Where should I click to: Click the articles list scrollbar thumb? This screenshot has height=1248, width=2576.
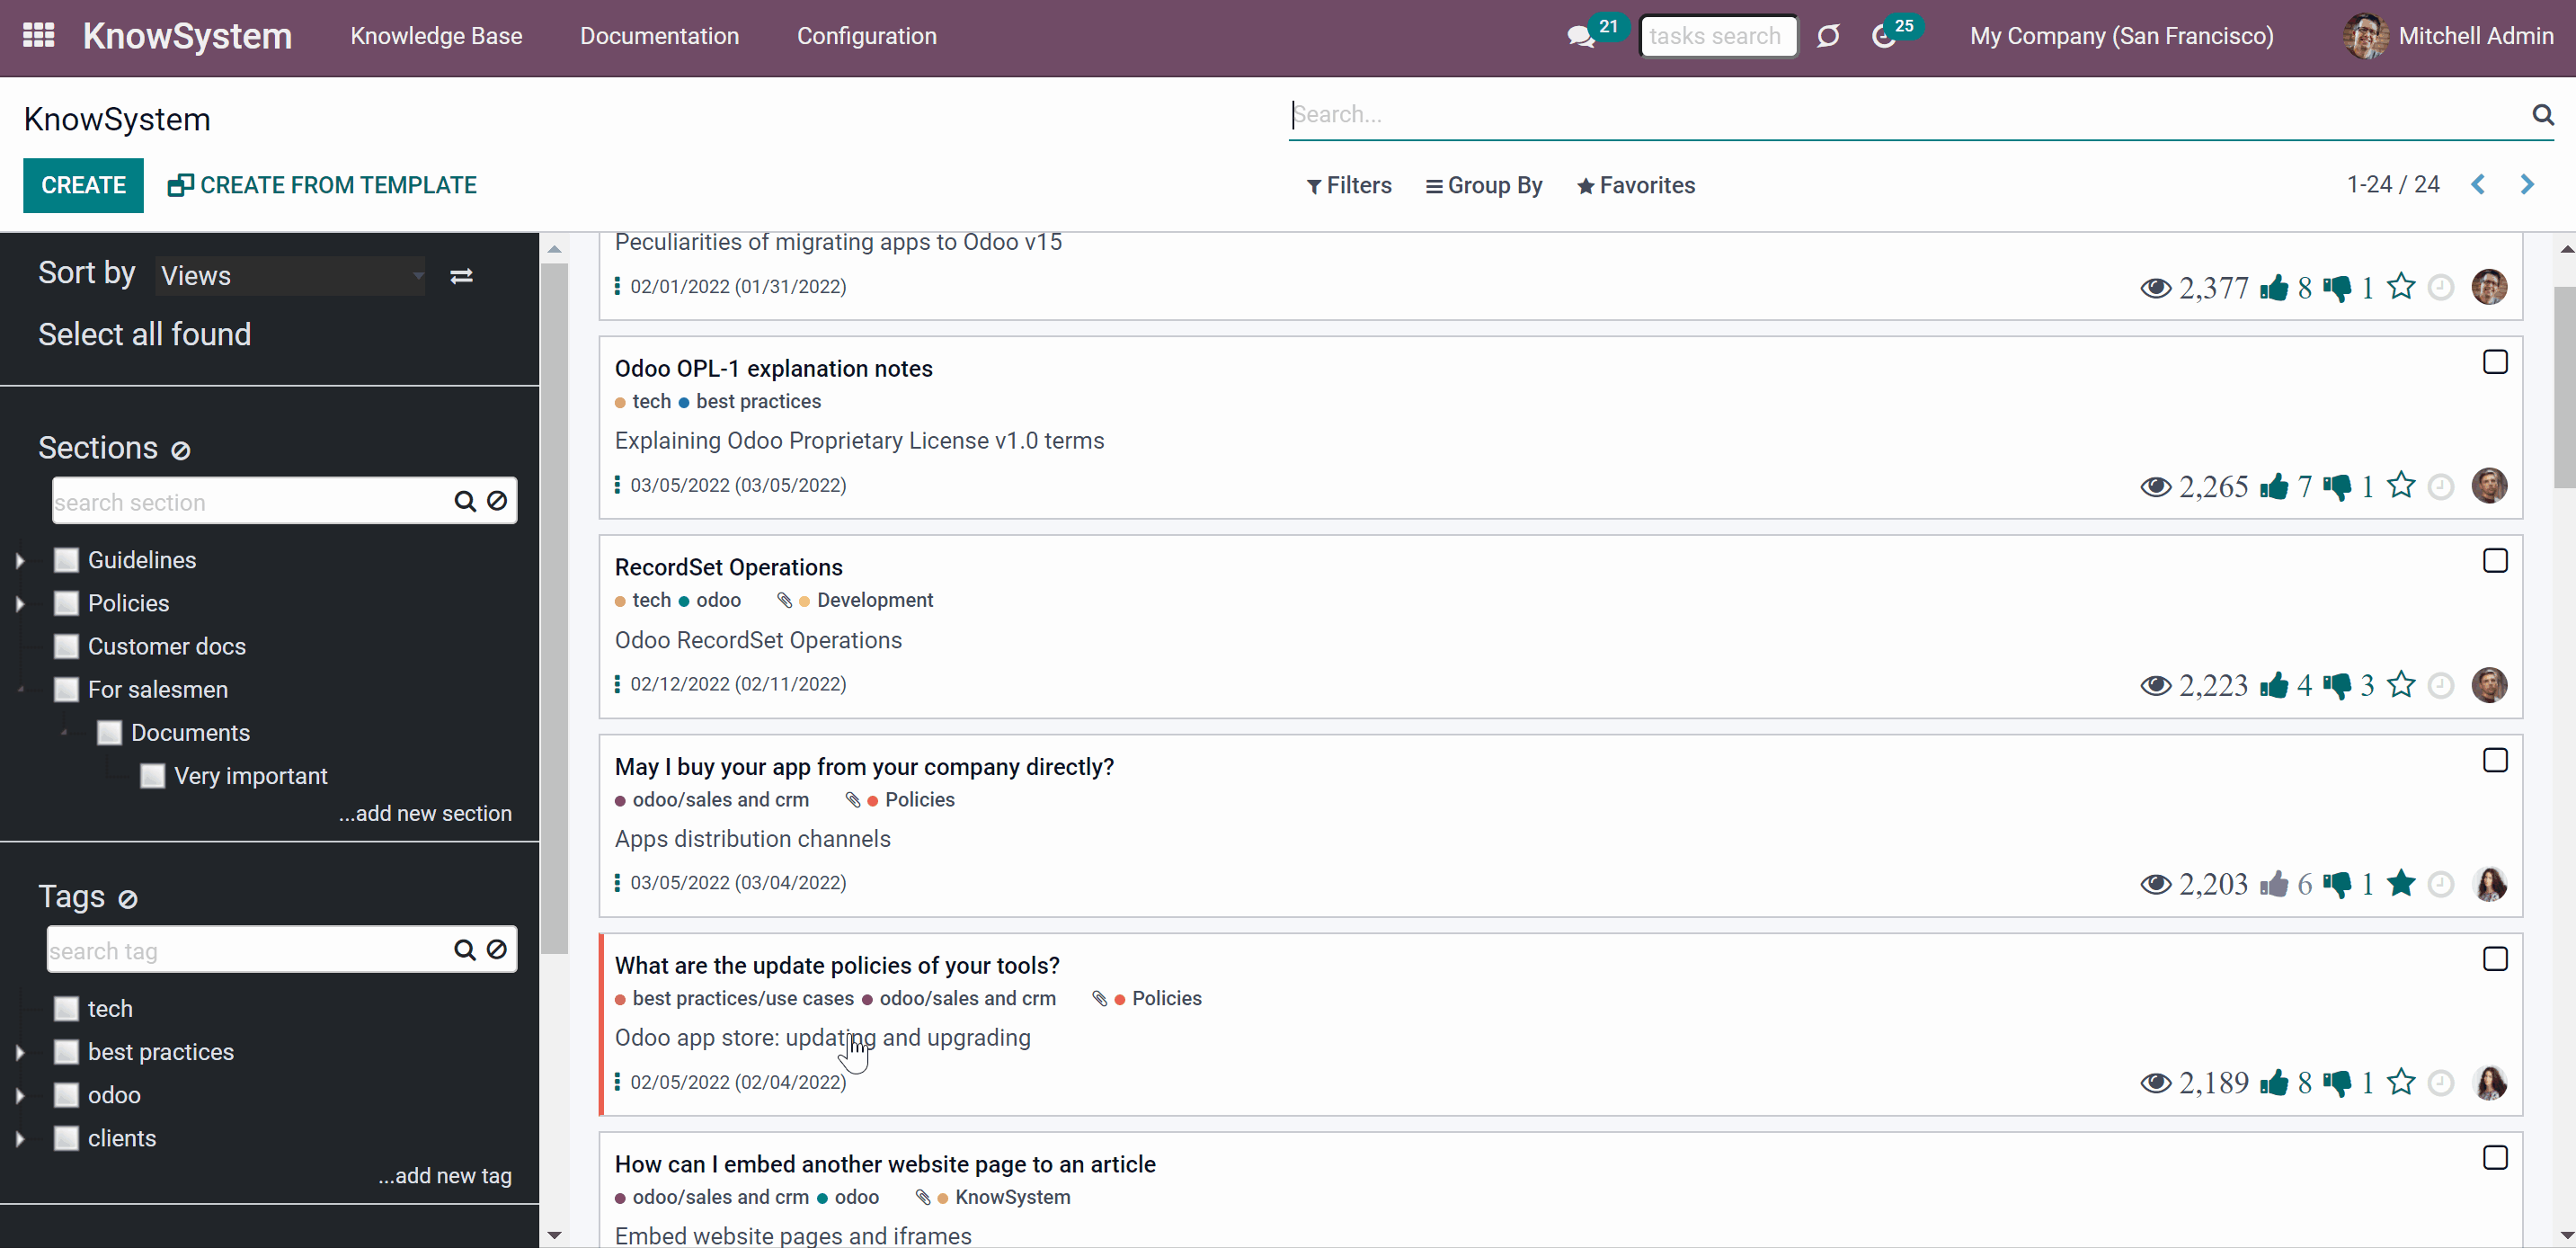coord(2564,387)
